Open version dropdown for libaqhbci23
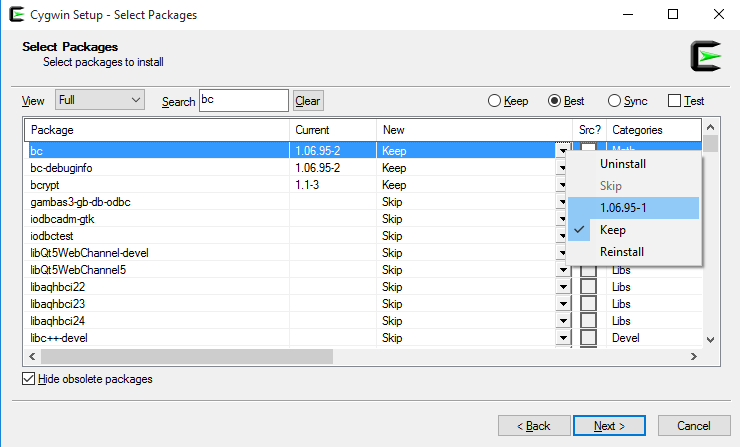 tap(563, 304)
